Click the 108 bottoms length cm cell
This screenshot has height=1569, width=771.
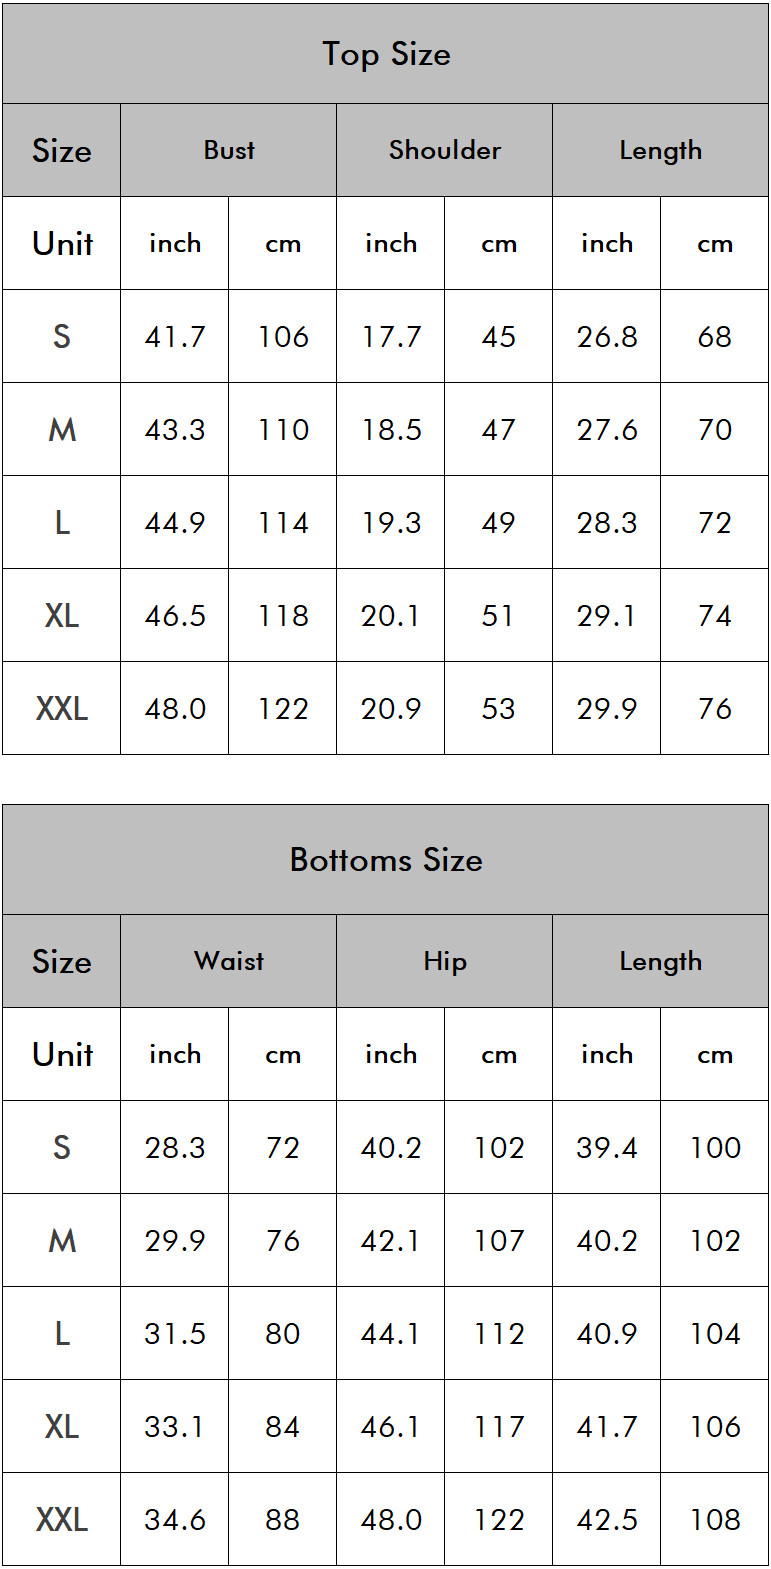click(715, 1520)
